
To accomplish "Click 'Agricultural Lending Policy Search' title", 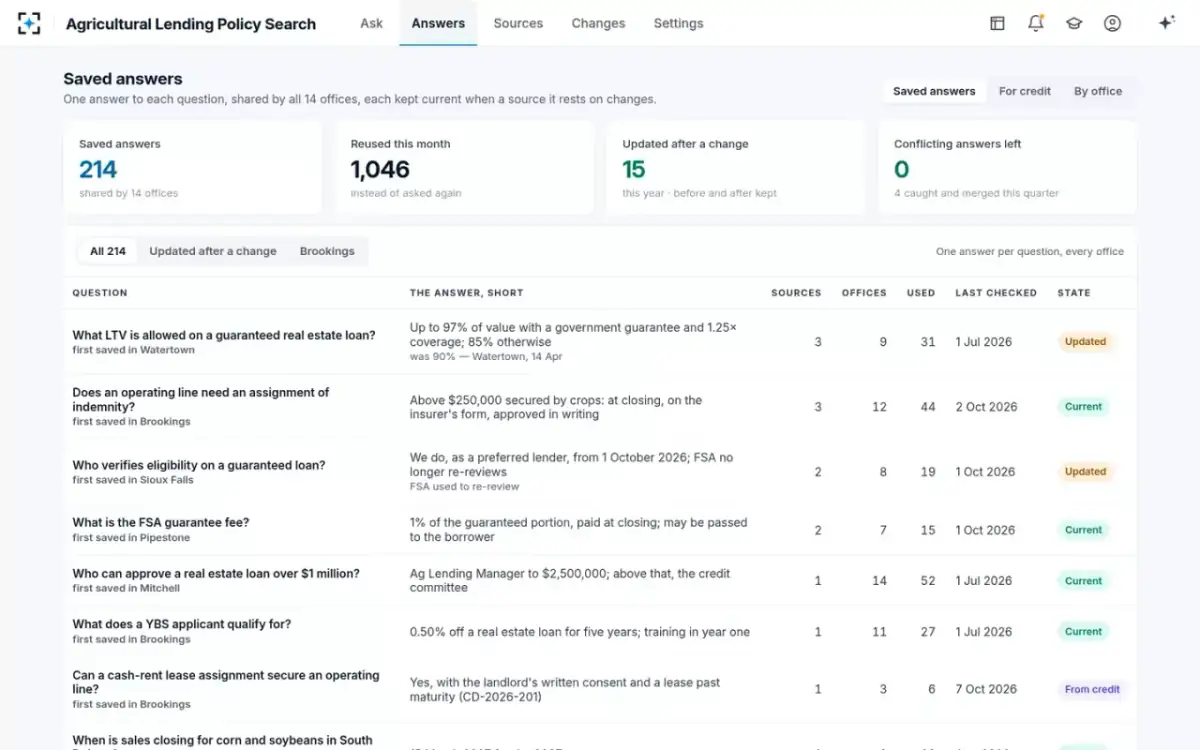I will click(191, 24).
